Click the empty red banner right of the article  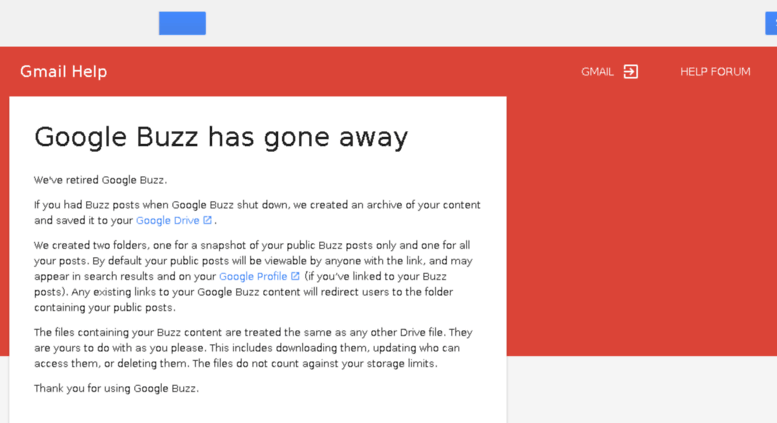[x=640, y=230]
